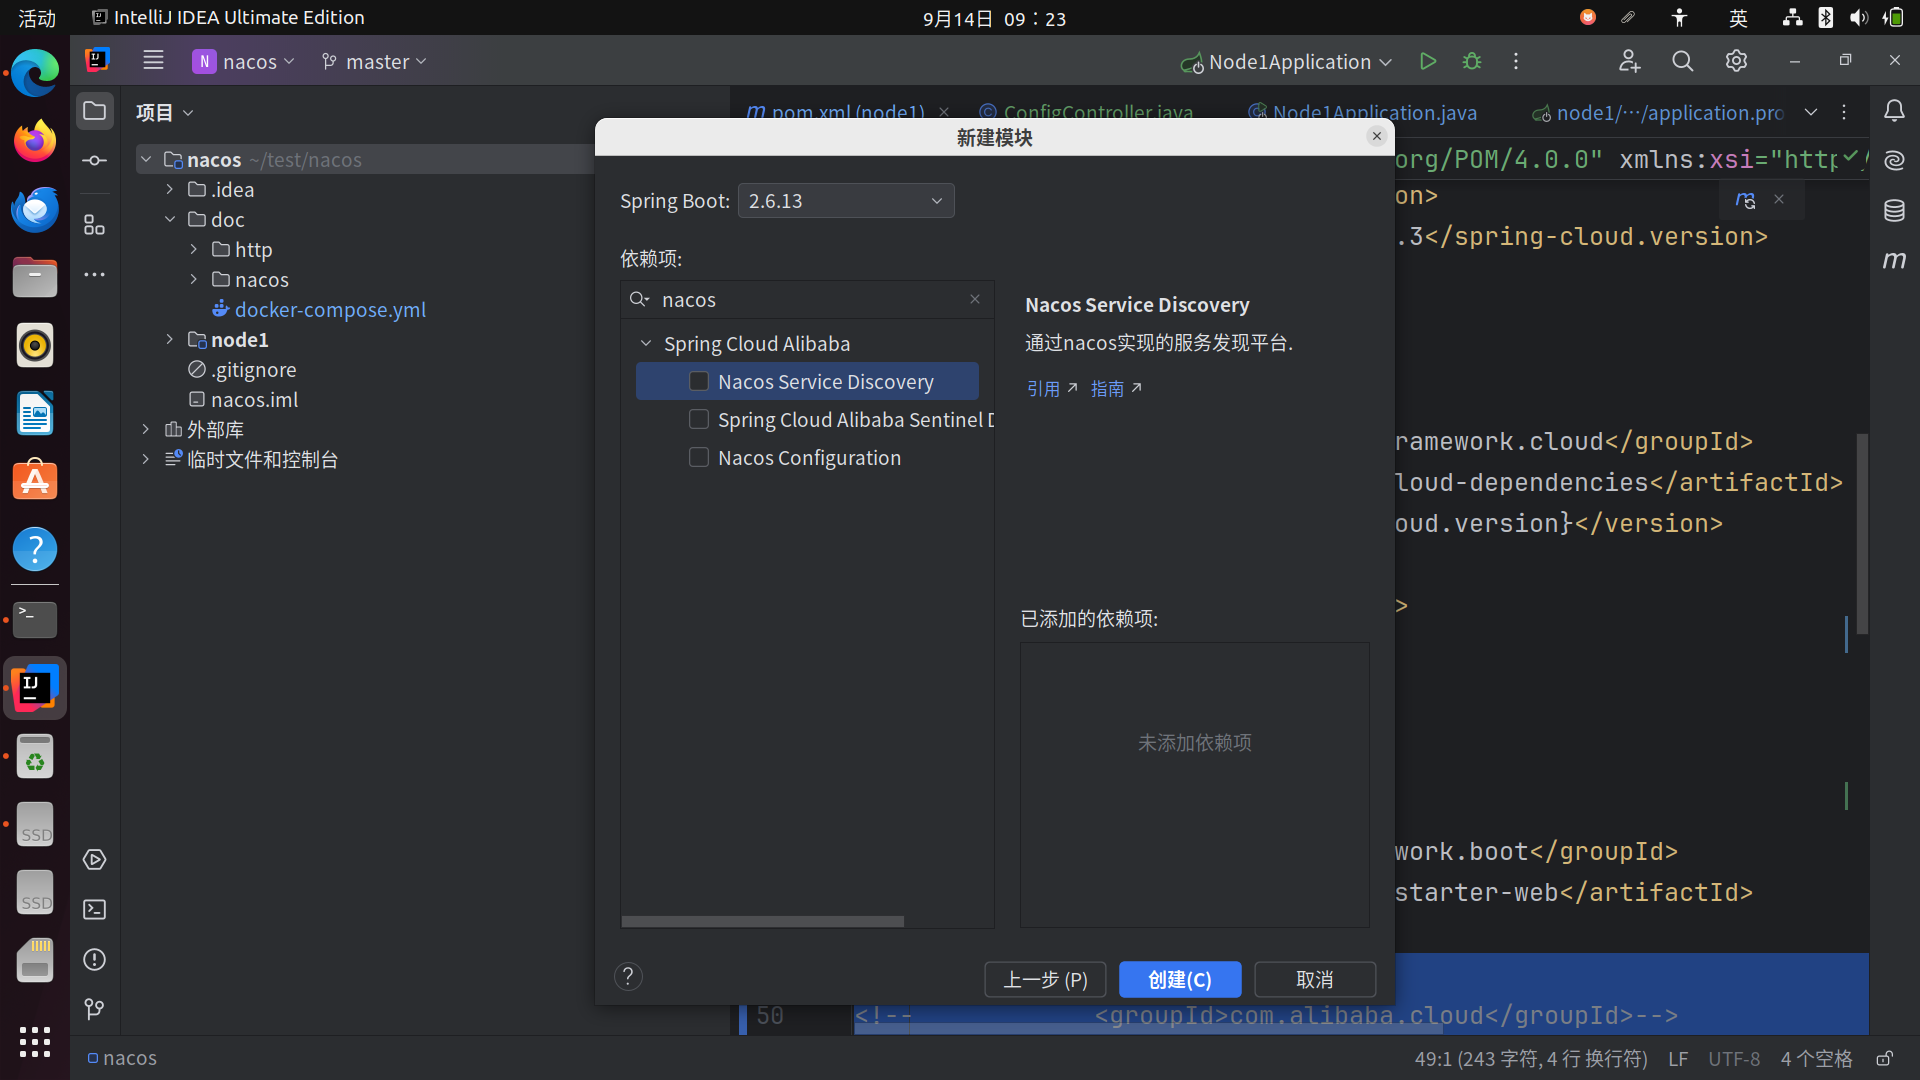Open Show Applications grid in dock
The height and width of the screenshot is (1080, 1920).
coord(35,1041)
